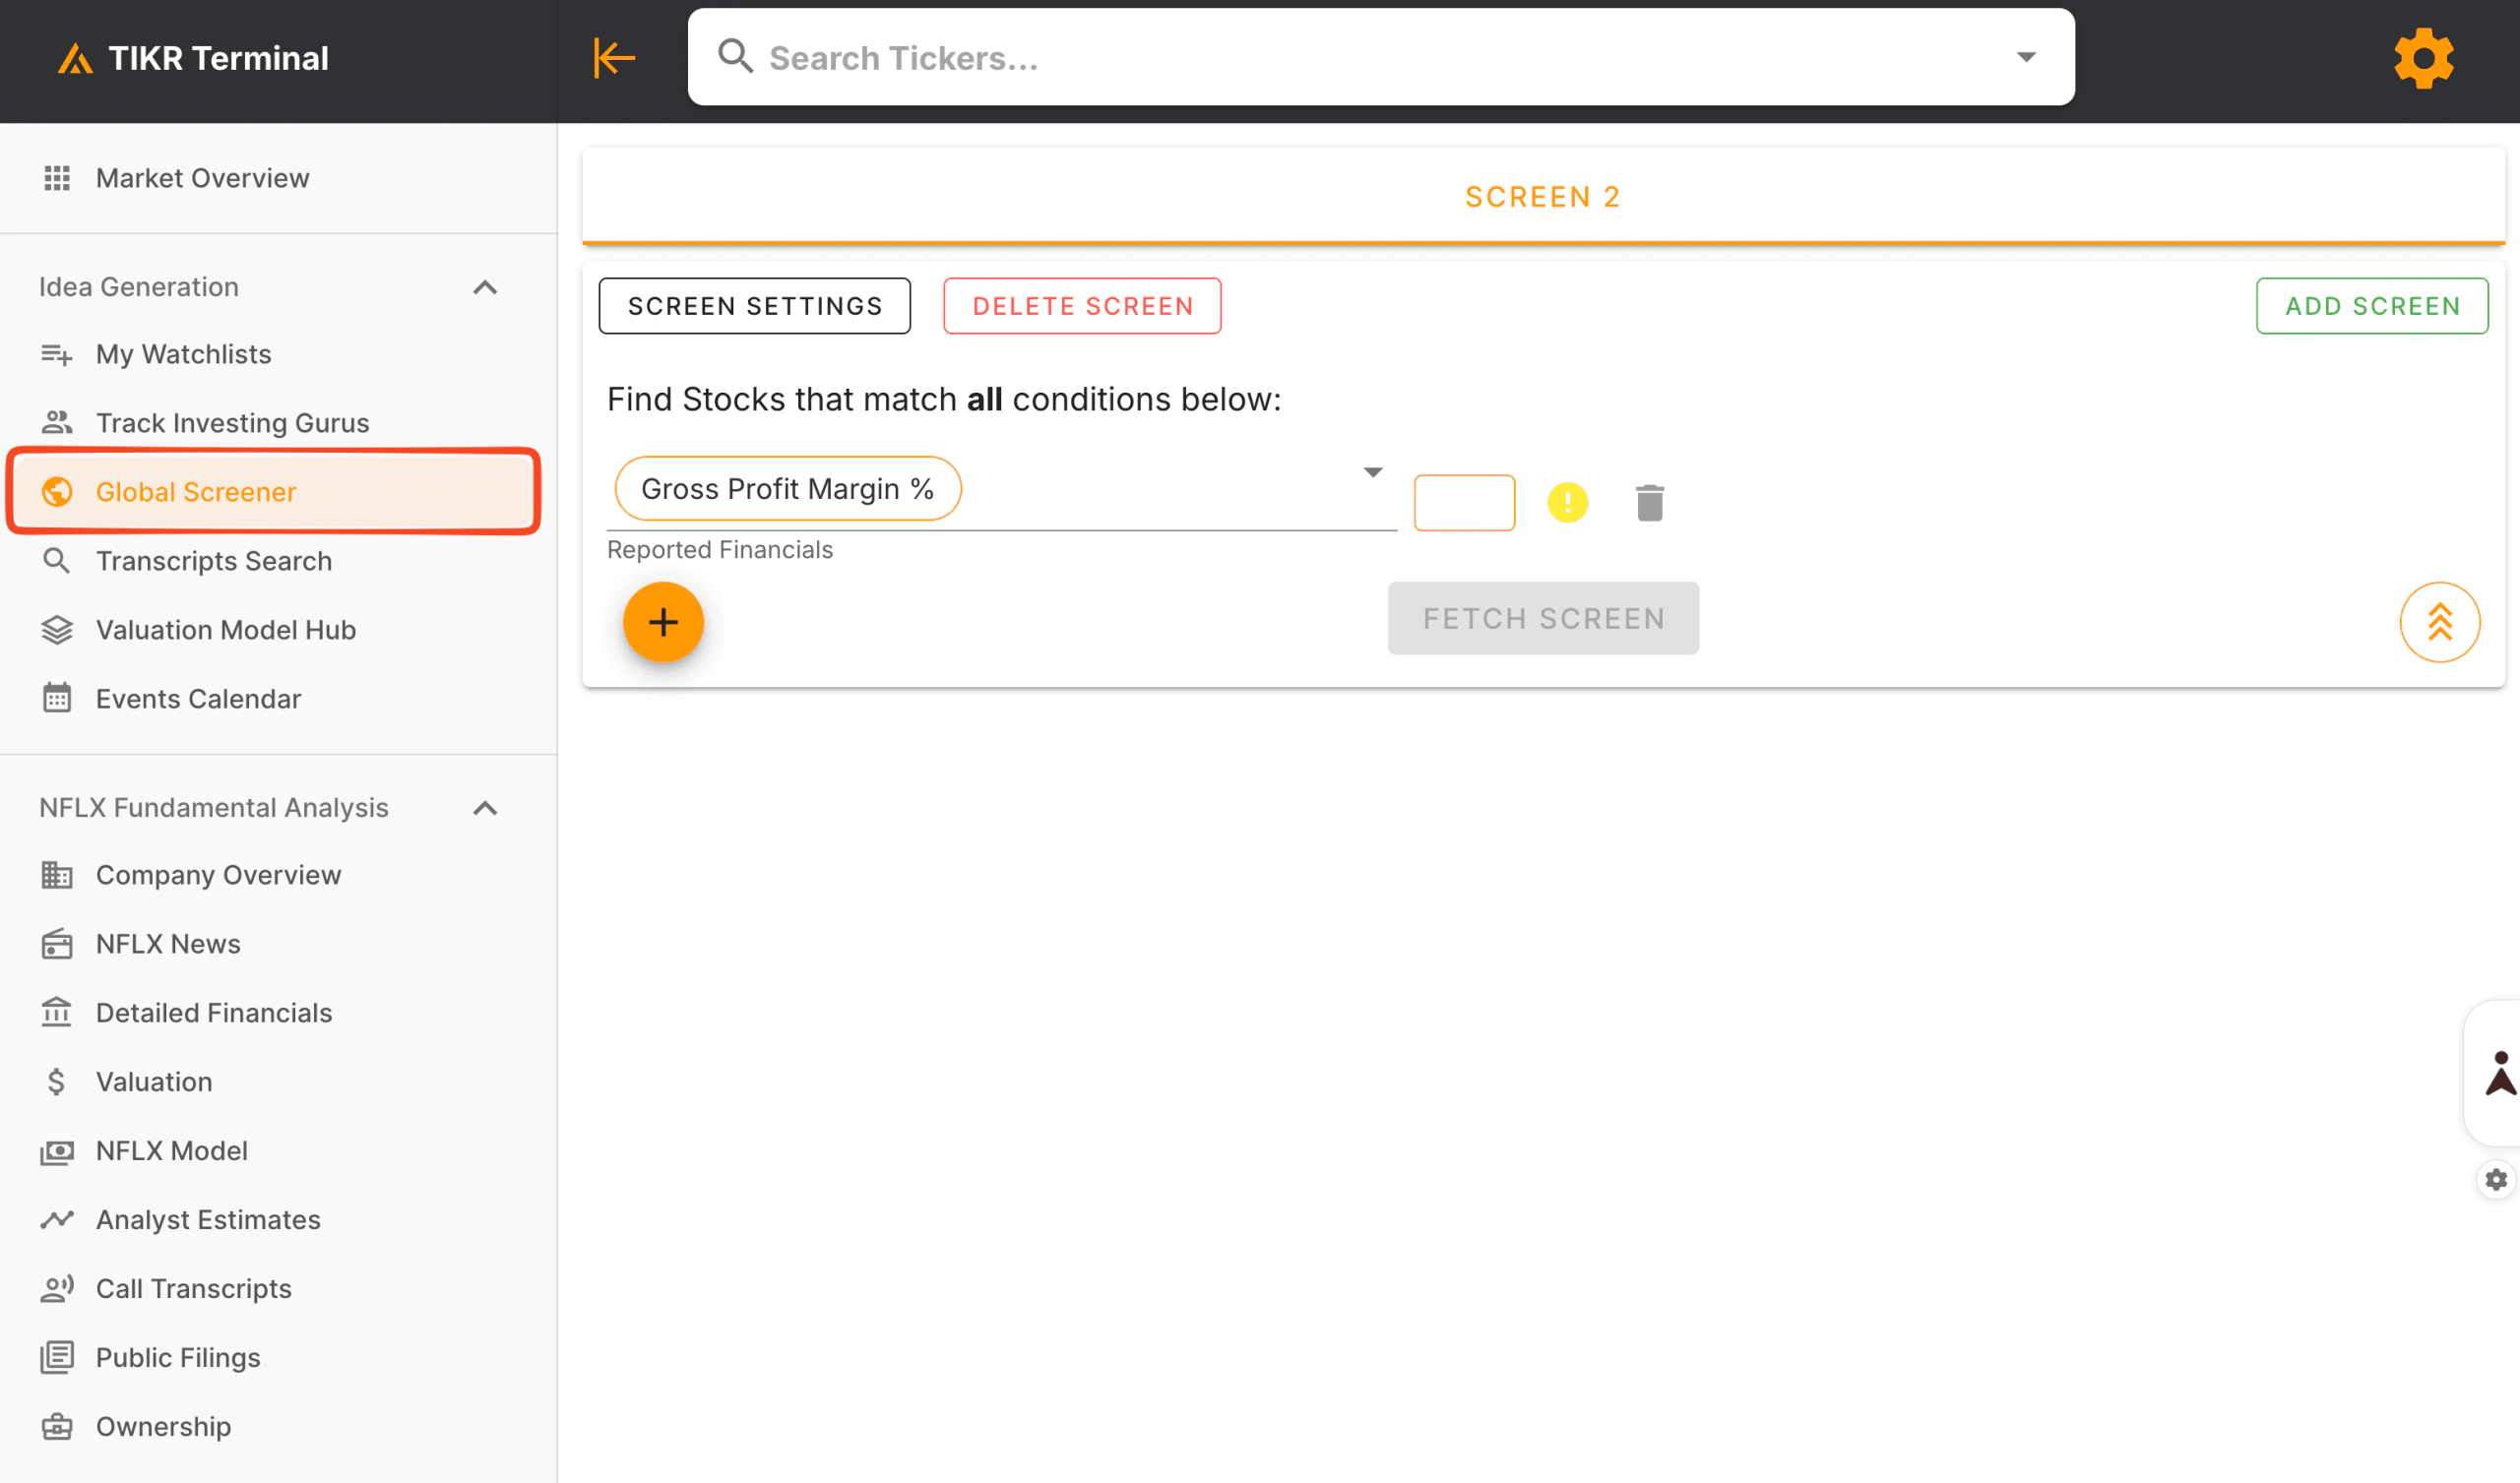This screenshot has width=2520, height=1483.
Task: Collapse the NFLX Fundamental Analysis section
Action: pyautogui.click(x=485, y=808)
